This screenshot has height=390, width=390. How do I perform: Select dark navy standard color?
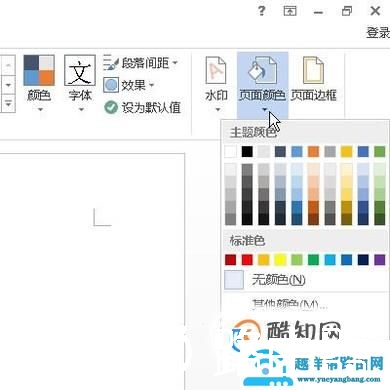pyautogui.click(x=363, y=260)
